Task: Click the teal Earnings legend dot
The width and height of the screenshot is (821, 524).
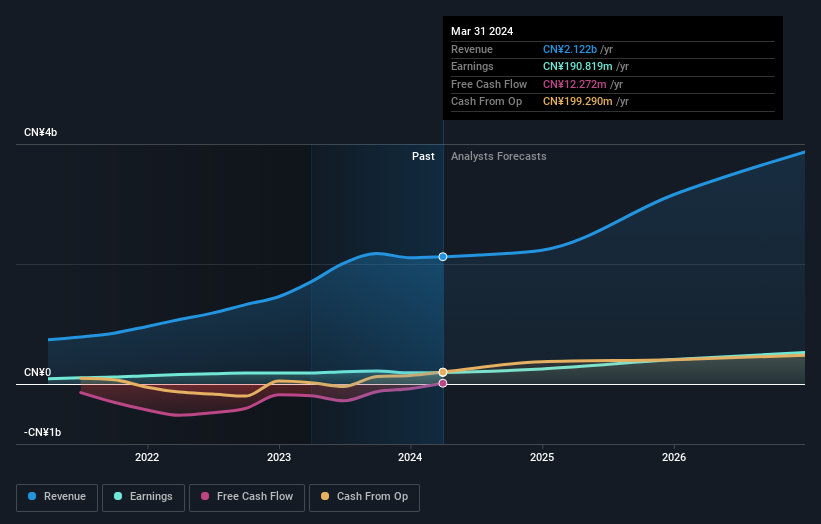Action: point(118,496)
